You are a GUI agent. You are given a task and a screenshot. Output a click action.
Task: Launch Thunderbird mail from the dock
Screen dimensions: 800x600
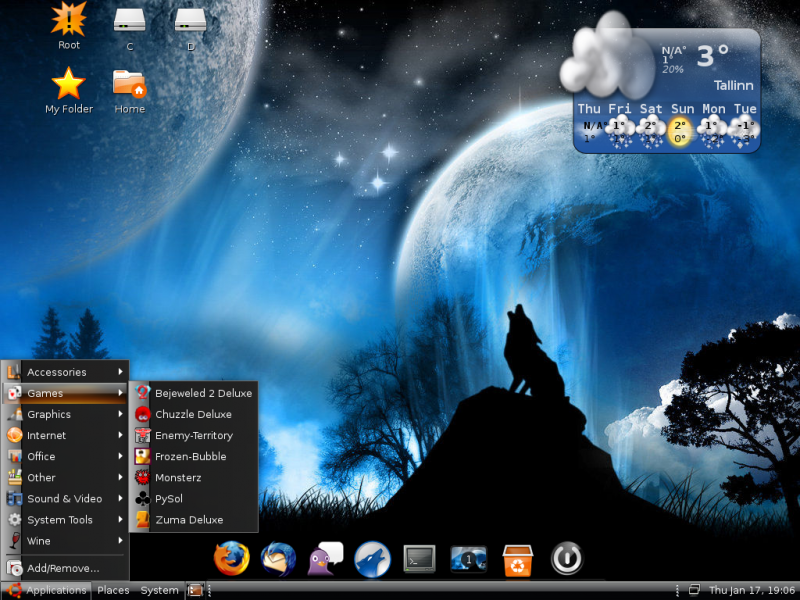[x=279, y=559]
